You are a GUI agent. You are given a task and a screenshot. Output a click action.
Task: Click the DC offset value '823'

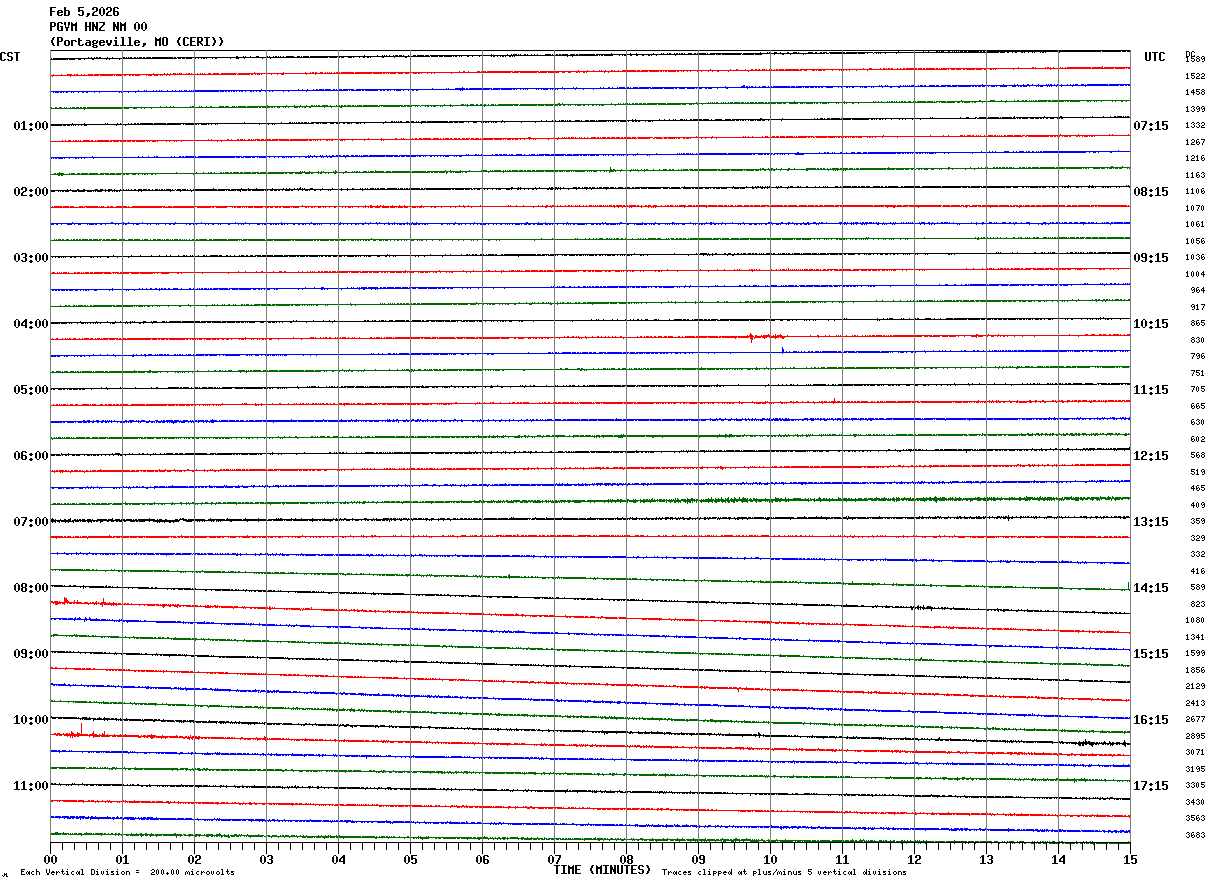click(1197, 604)
